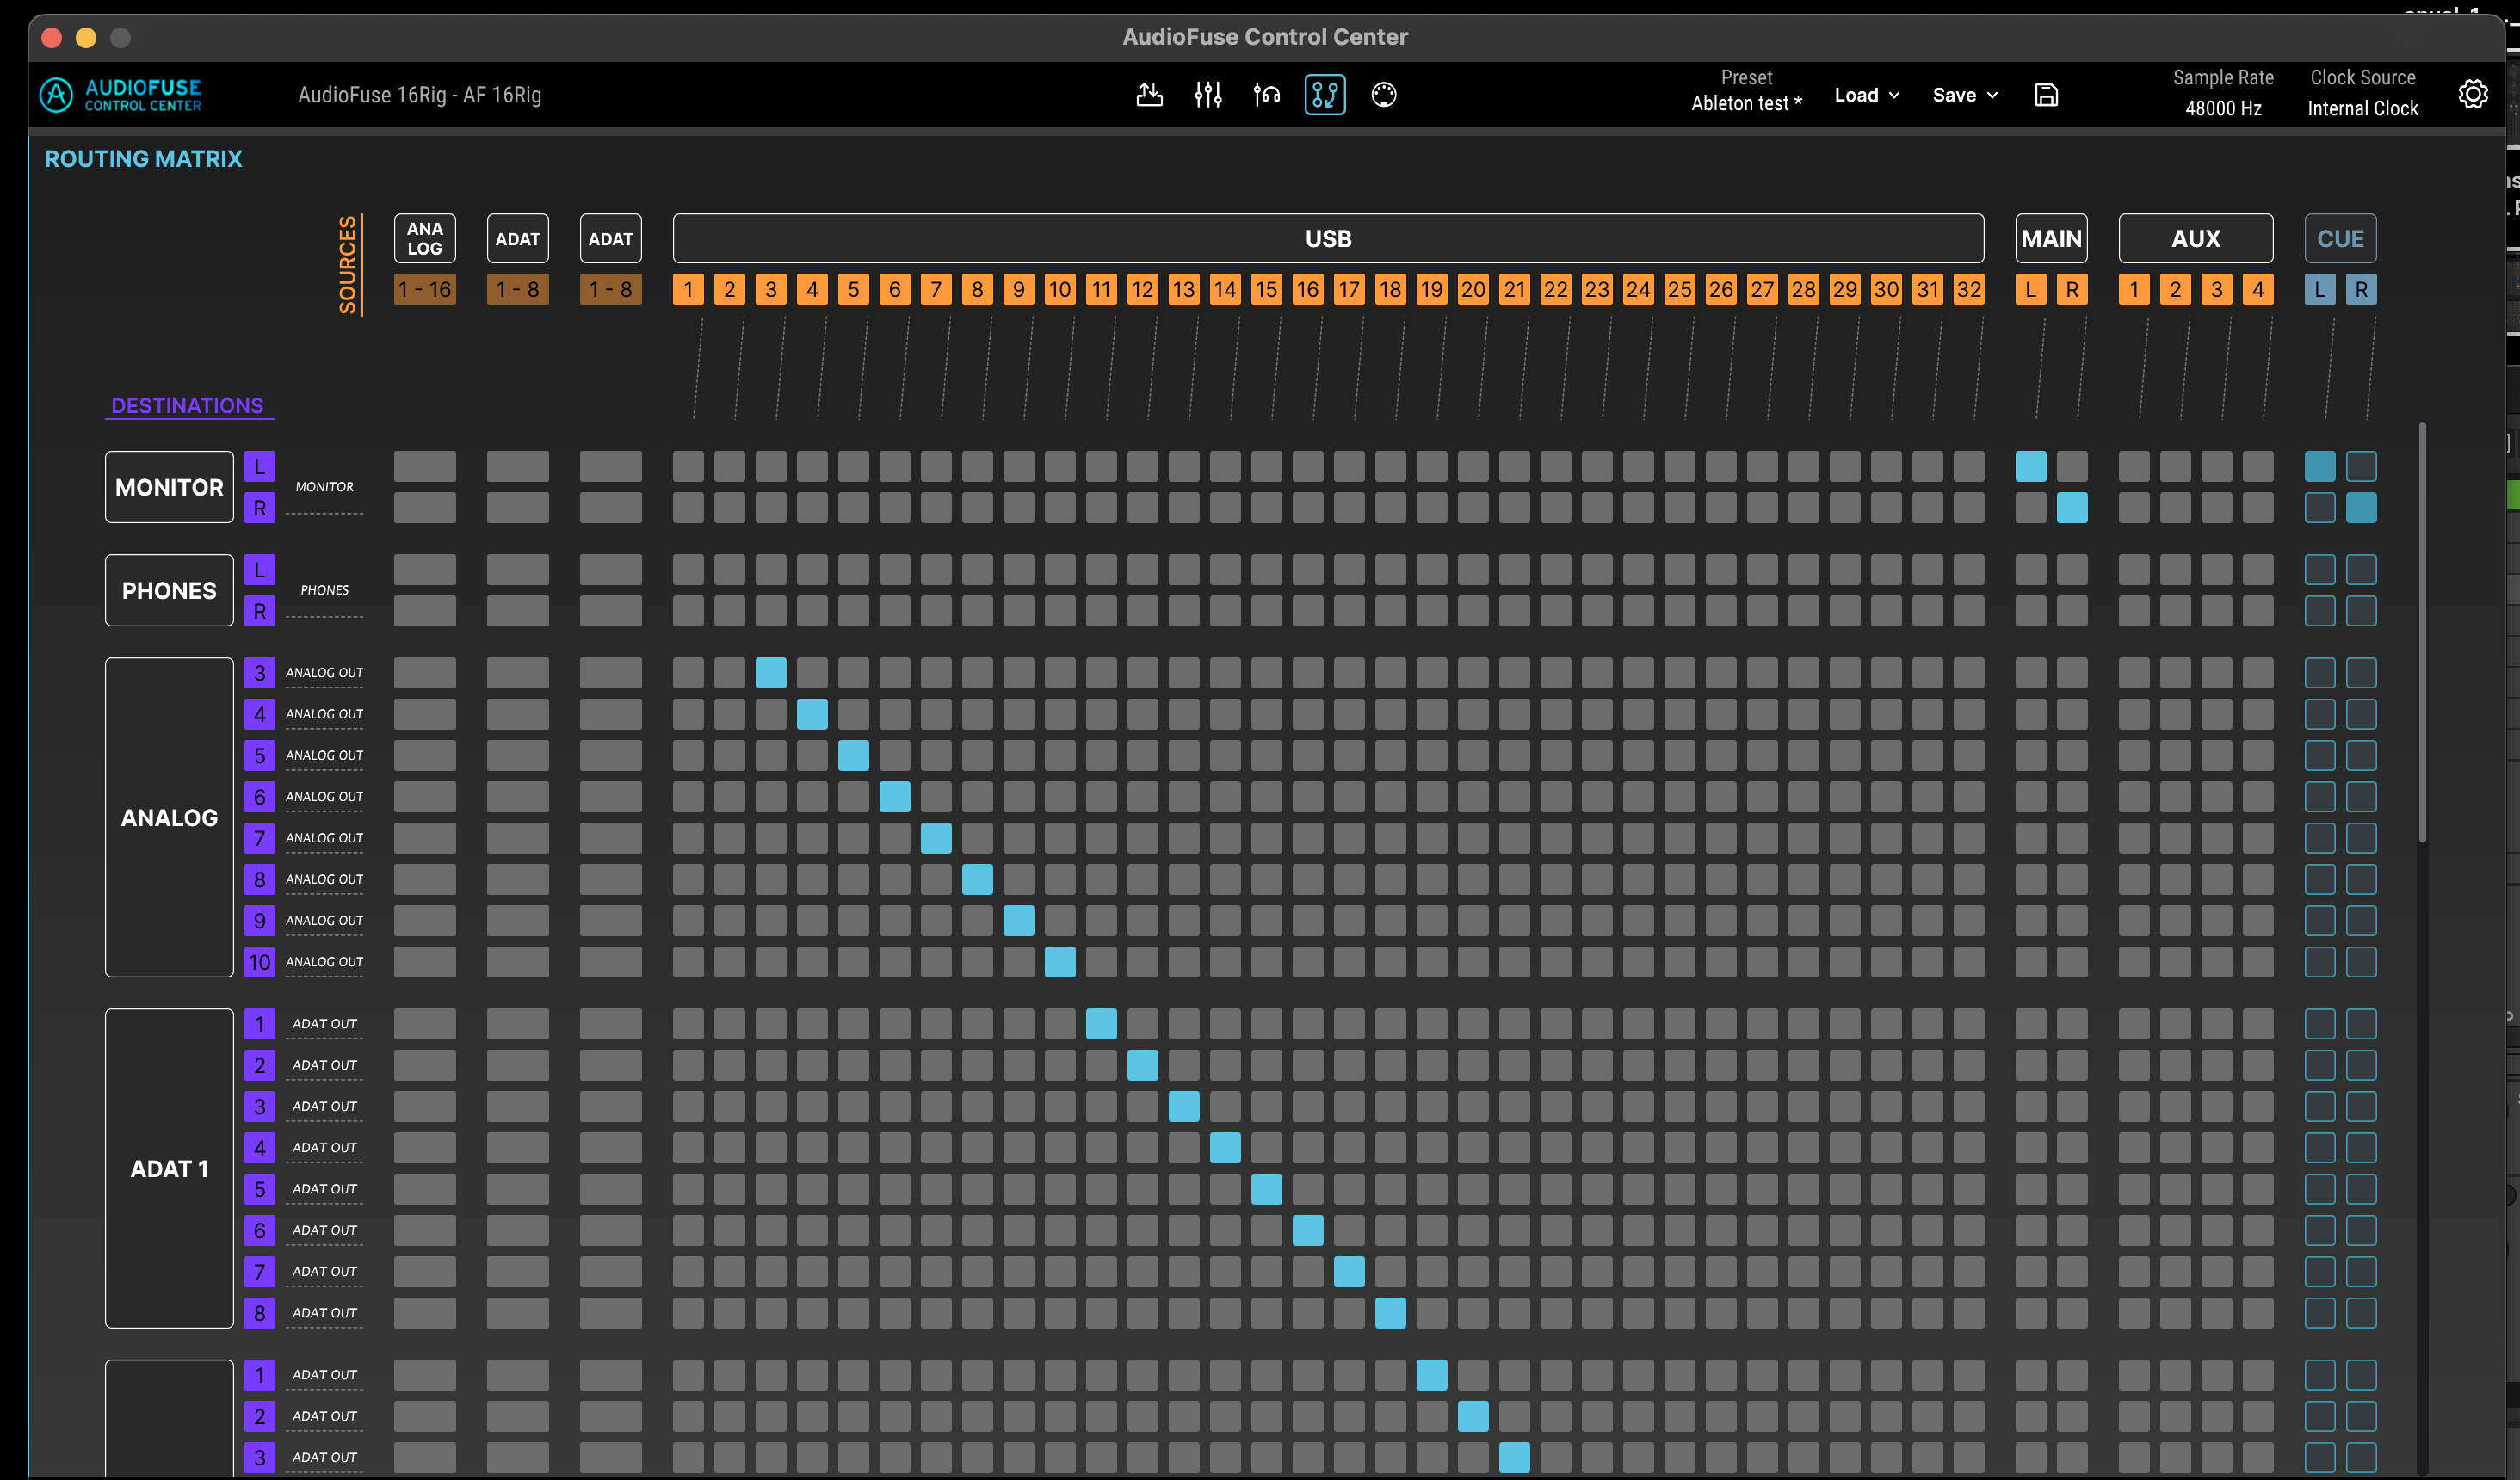Click the second ADAT source group header
Screen dimensions: 2520x1480
coord(611,239)
